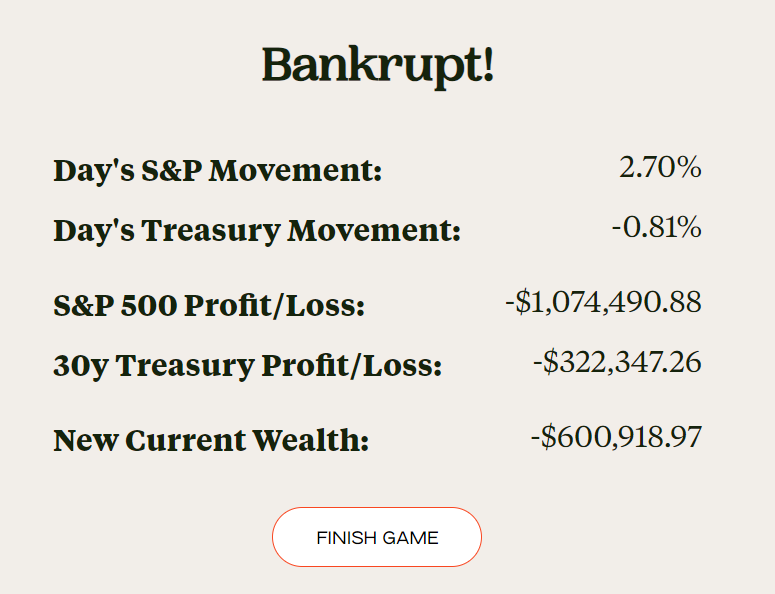
Task: Click the -0.81% Treasury movement value
Action: coord(656,227)
